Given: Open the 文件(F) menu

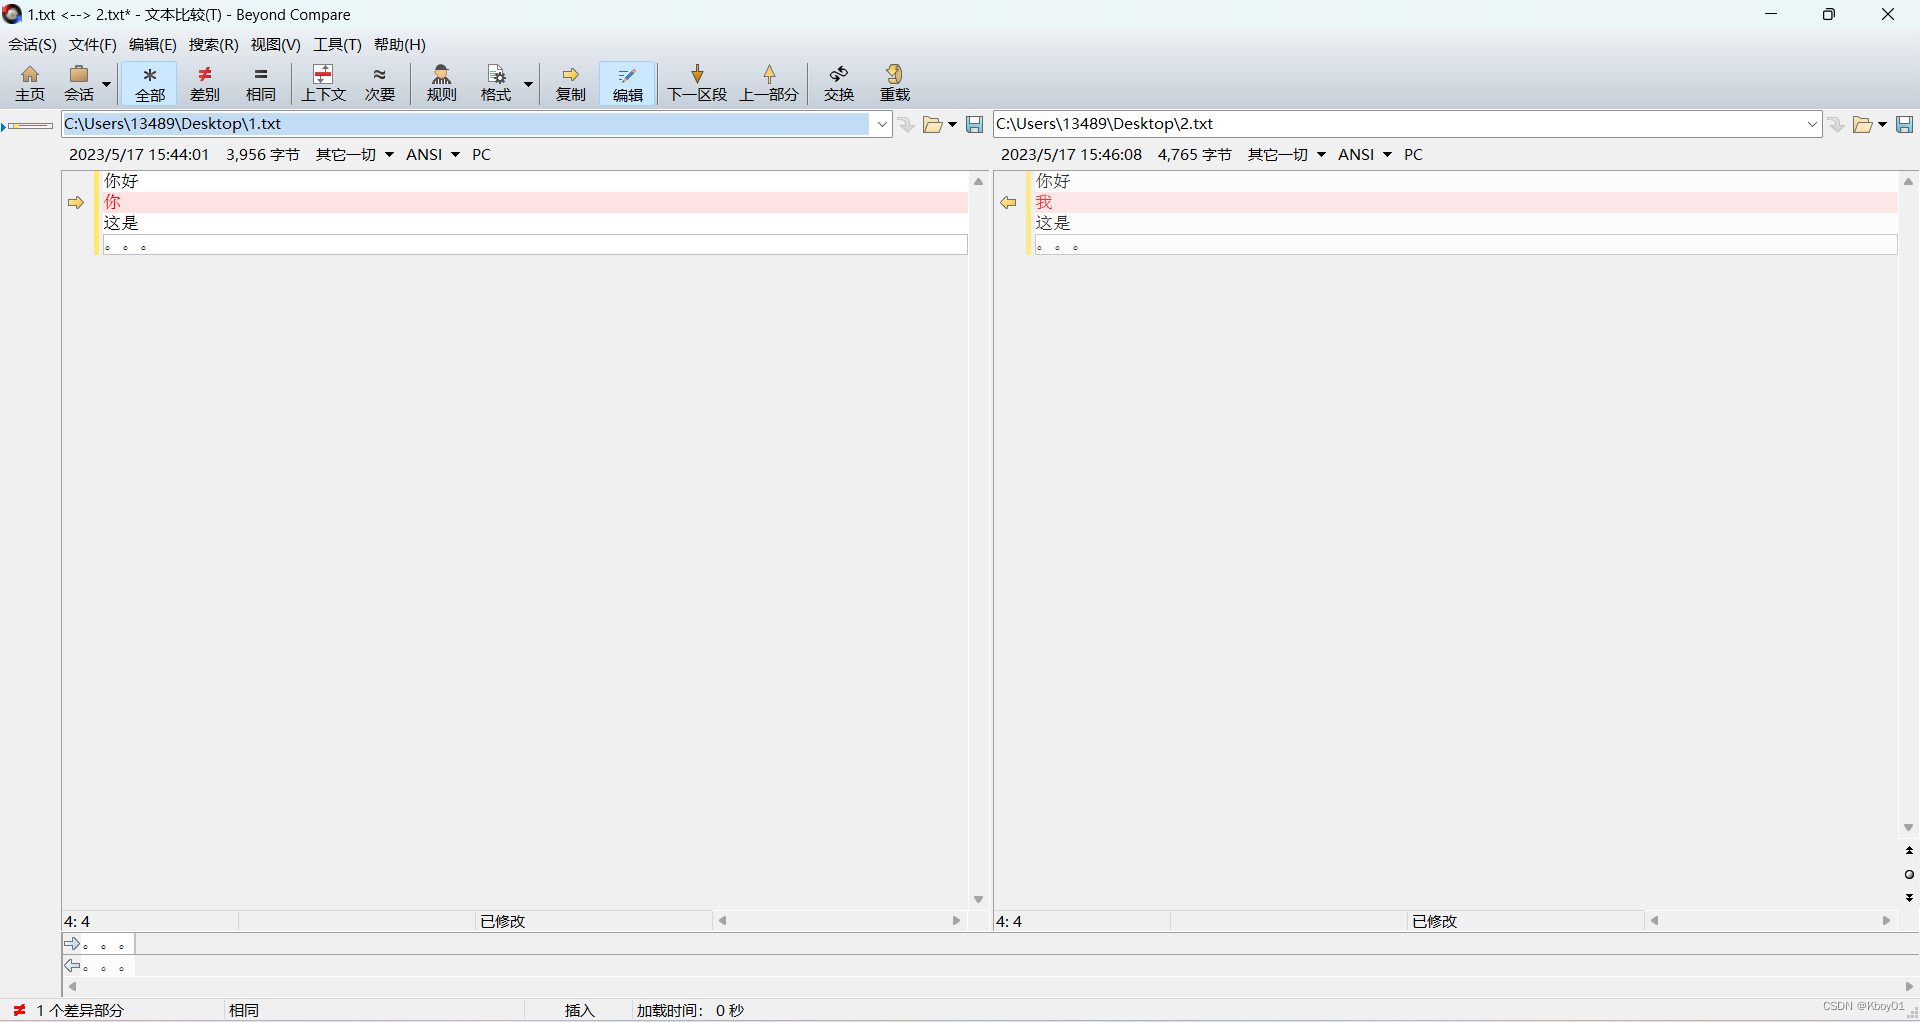Looking at the screenshot, I should 93,45.
